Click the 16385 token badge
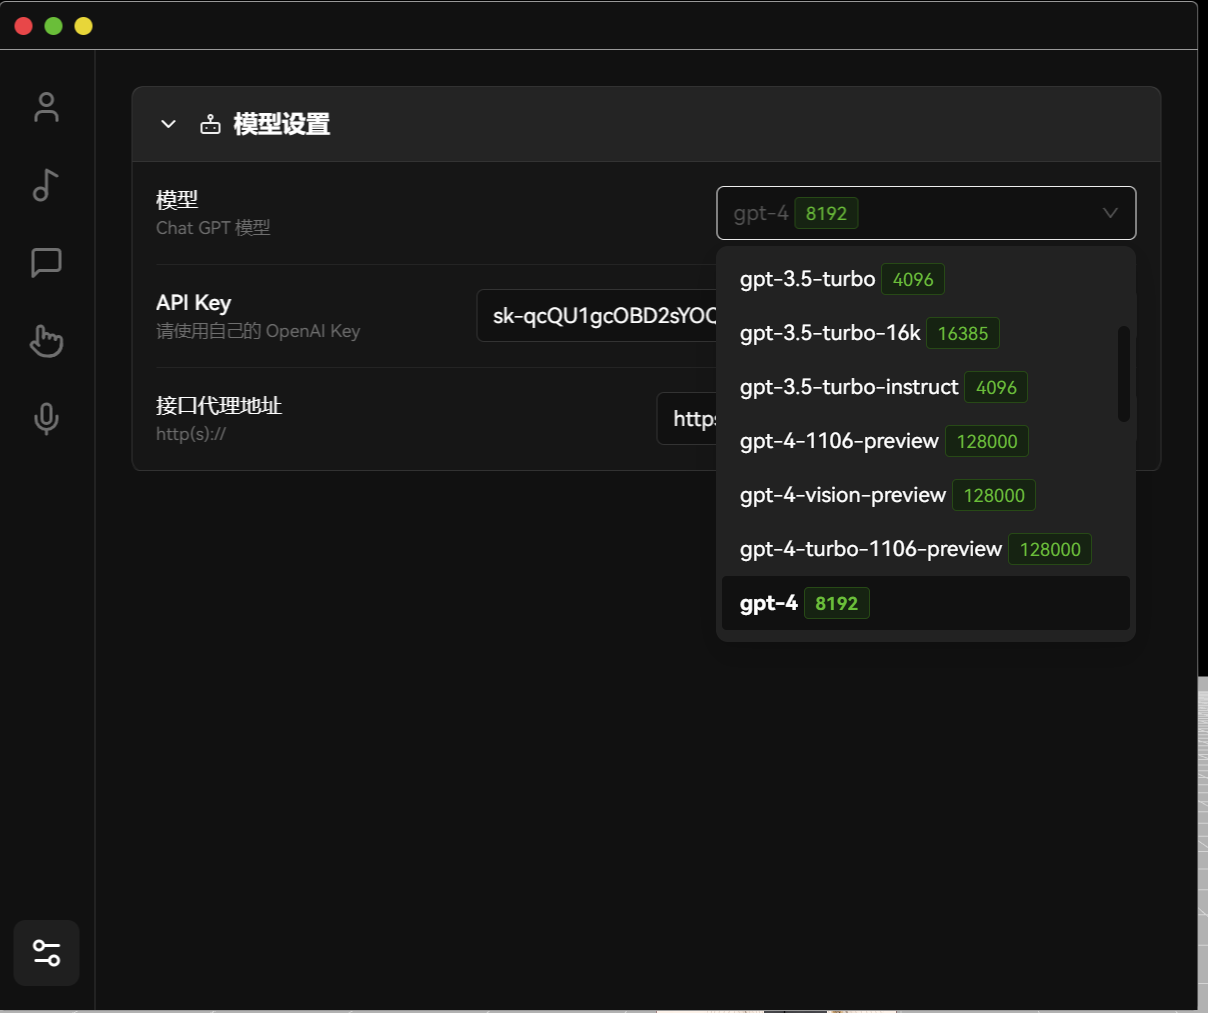Viewport: 1208px width, 1013px height. tap(963, 333)
